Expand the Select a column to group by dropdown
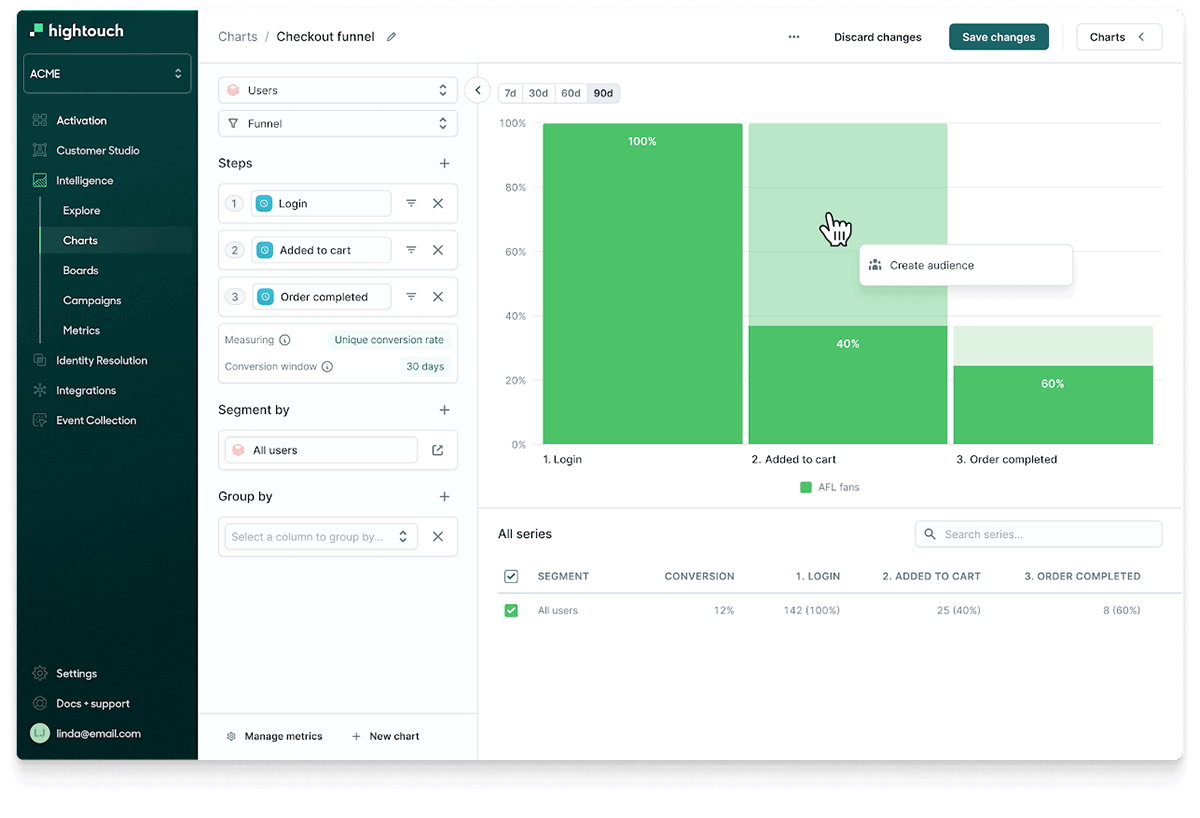This screenshot has width=1200, height=818. [320, 537]
